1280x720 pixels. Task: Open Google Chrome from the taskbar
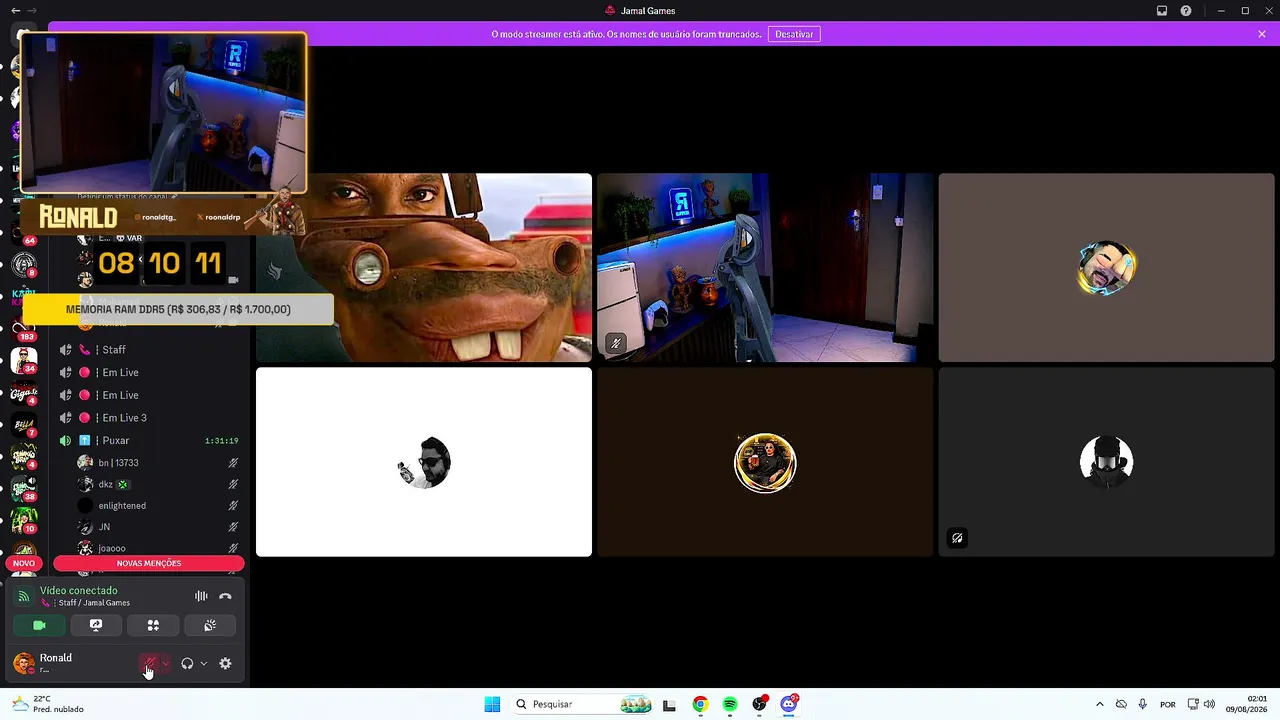[x=700, y=704]
